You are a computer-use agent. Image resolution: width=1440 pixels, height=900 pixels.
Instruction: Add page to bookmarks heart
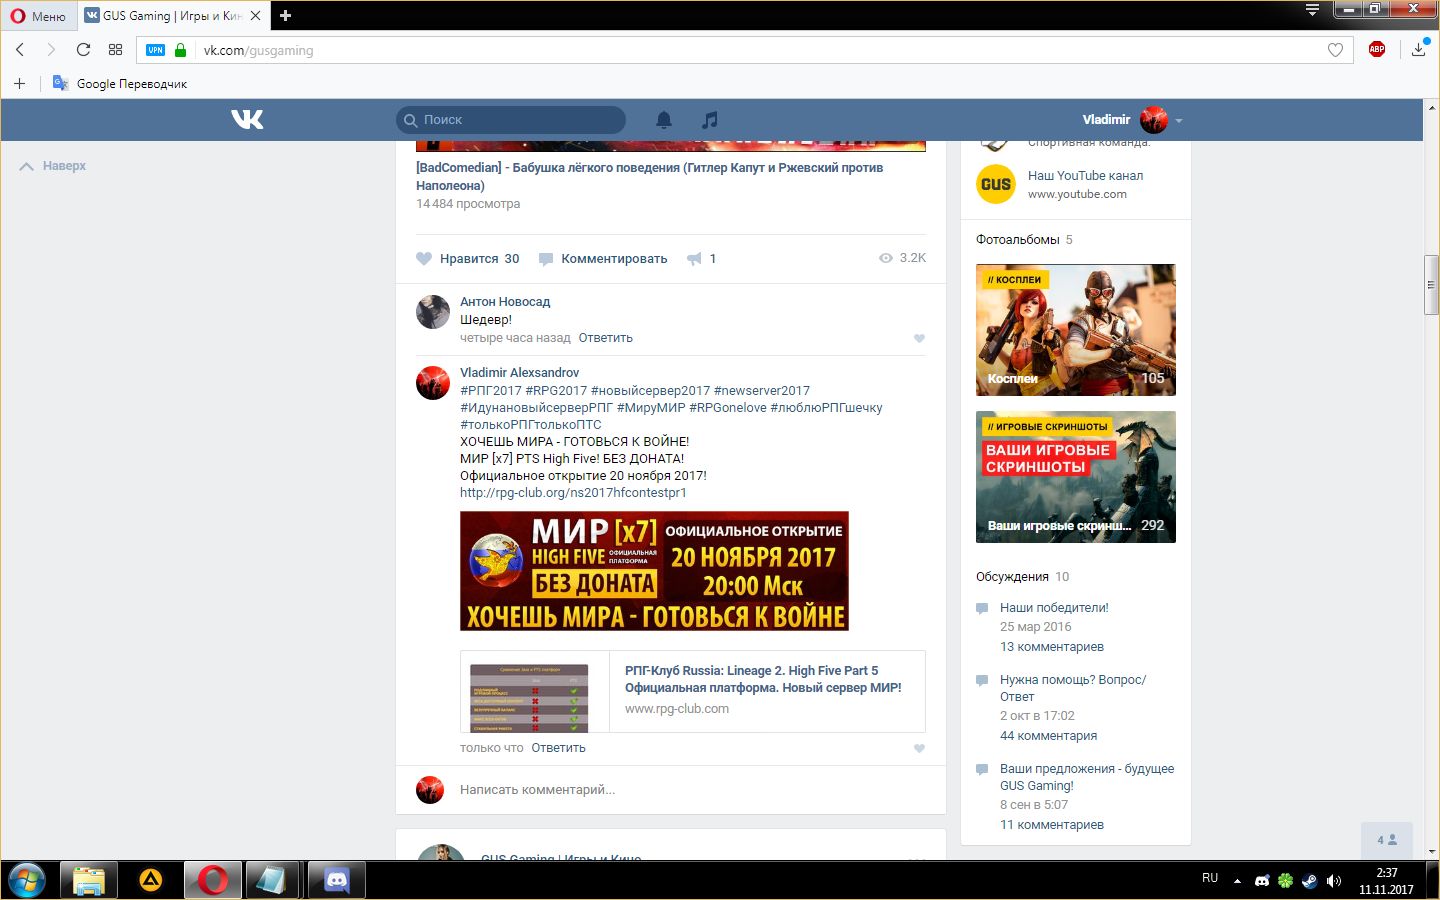pyautogui.click(x=1335, y=50)
